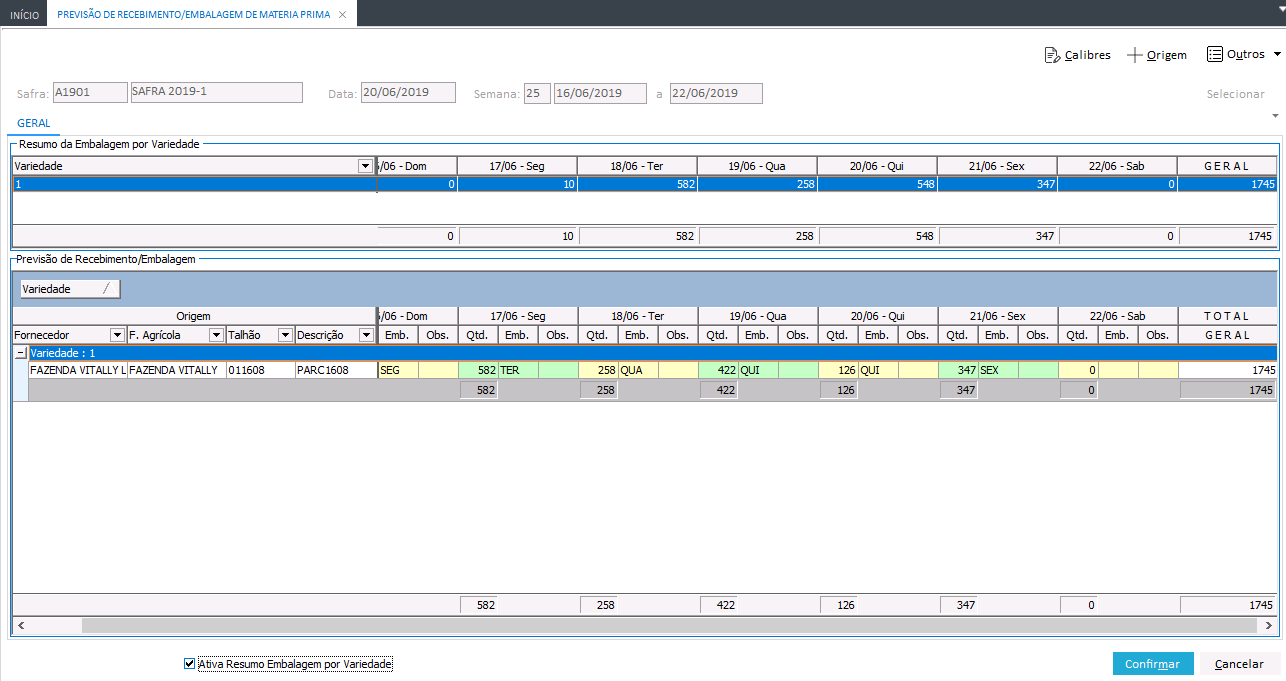Click 17/06 - Seg header in summary grid

coord(517,166)
